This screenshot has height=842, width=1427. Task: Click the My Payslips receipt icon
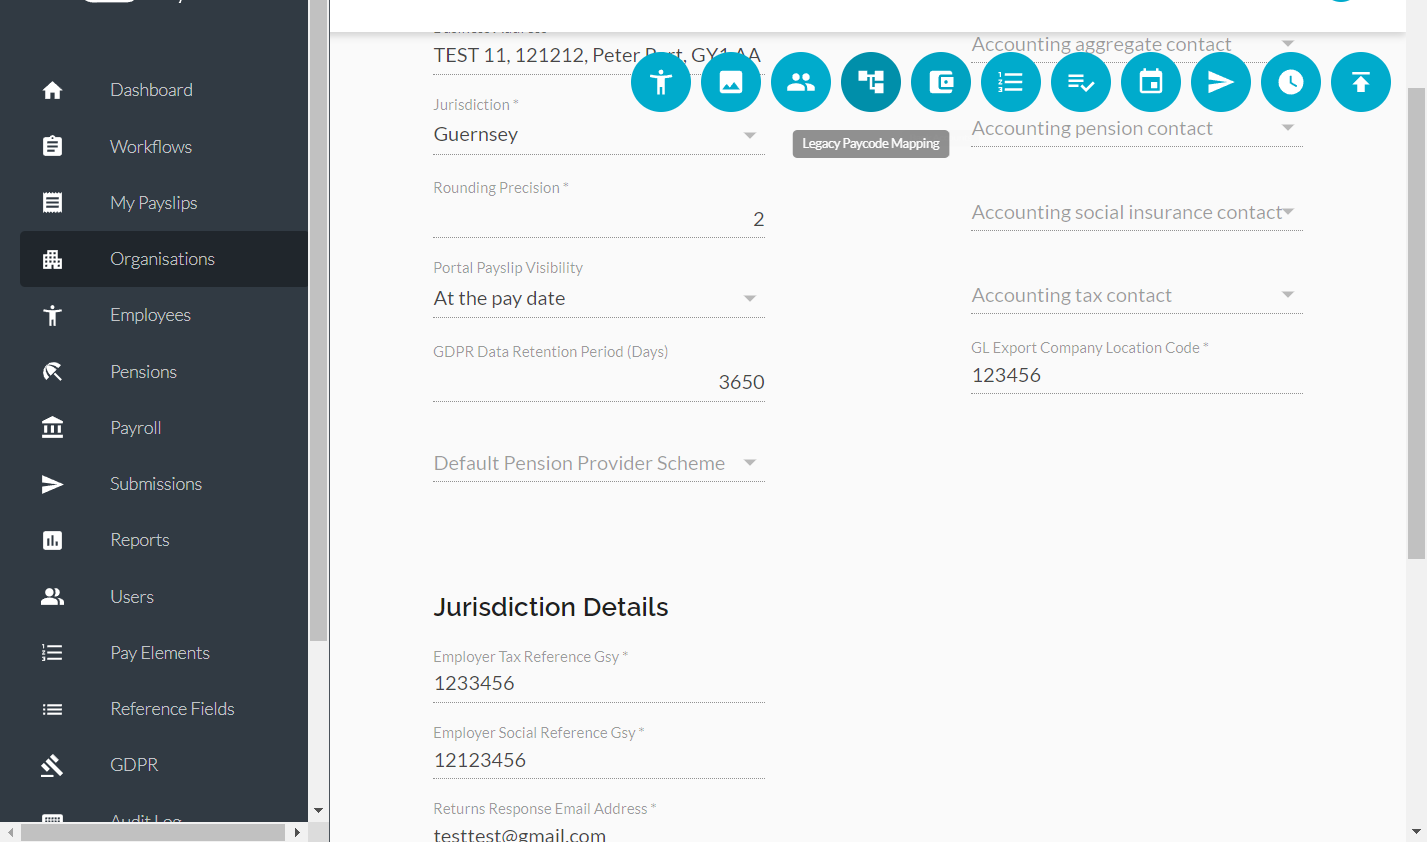[53, 203]
